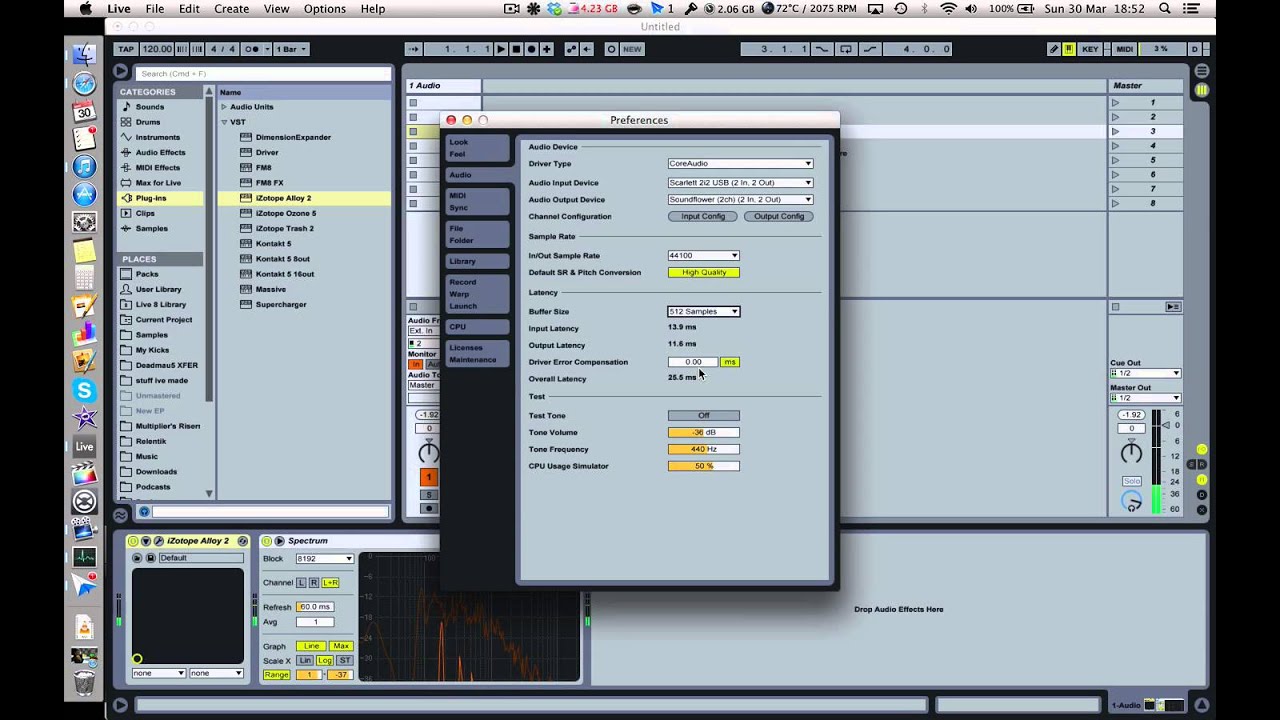Toggle the Draw Mode pencil icon

[1054, 49]
